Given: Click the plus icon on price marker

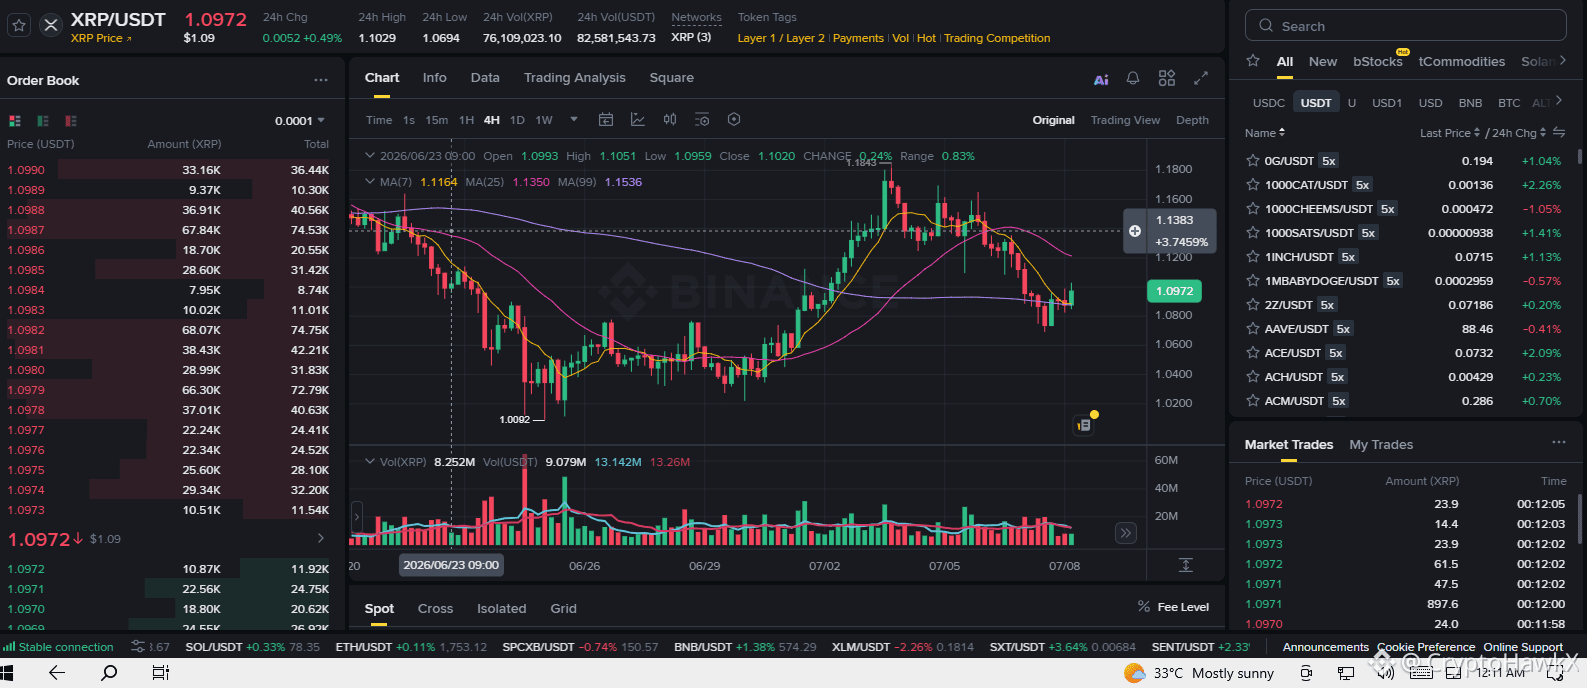Looking at the screenshot, I should pos(1135,231).
